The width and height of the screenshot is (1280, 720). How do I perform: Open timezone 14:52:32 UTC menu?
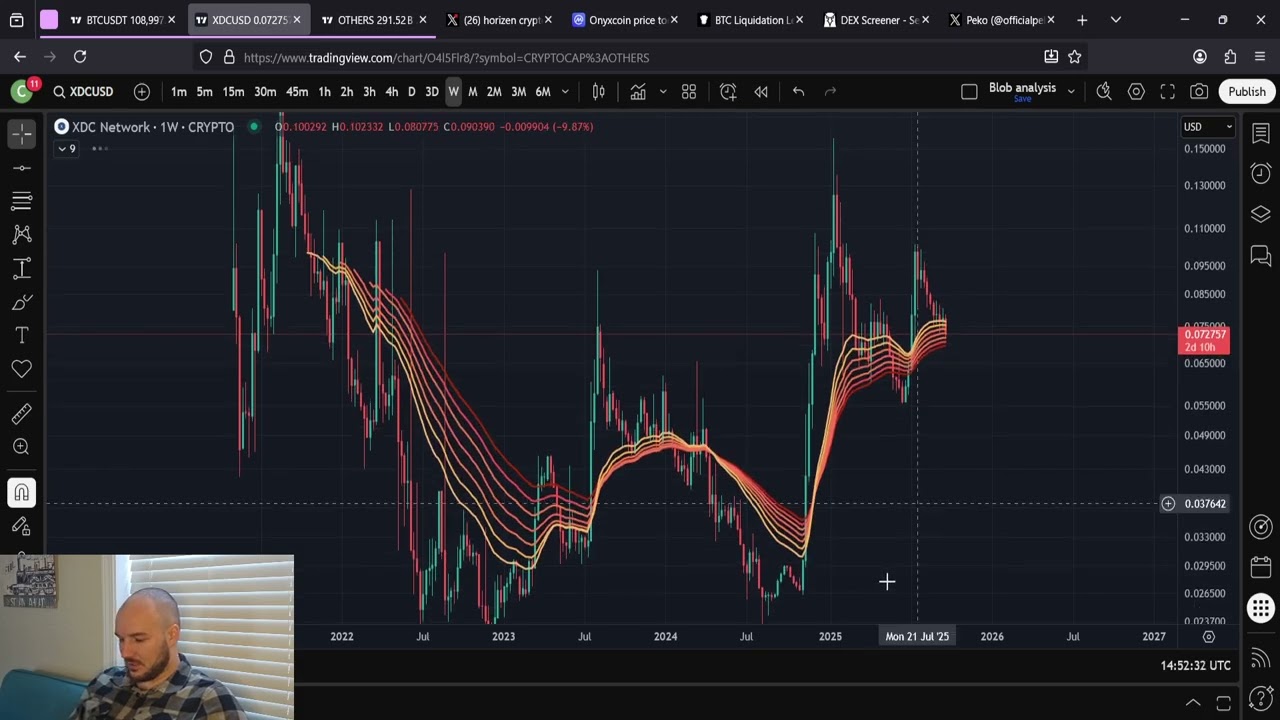point(1196,665)
